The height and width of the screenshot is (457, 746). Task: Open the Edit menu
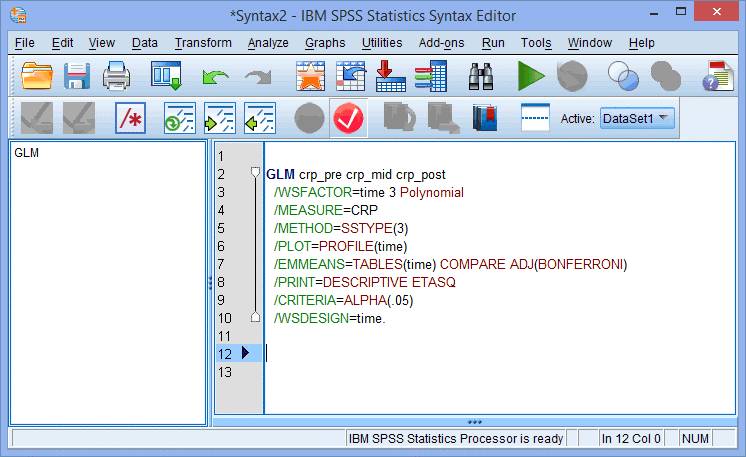pyautogui.click(x=62, y=43)
